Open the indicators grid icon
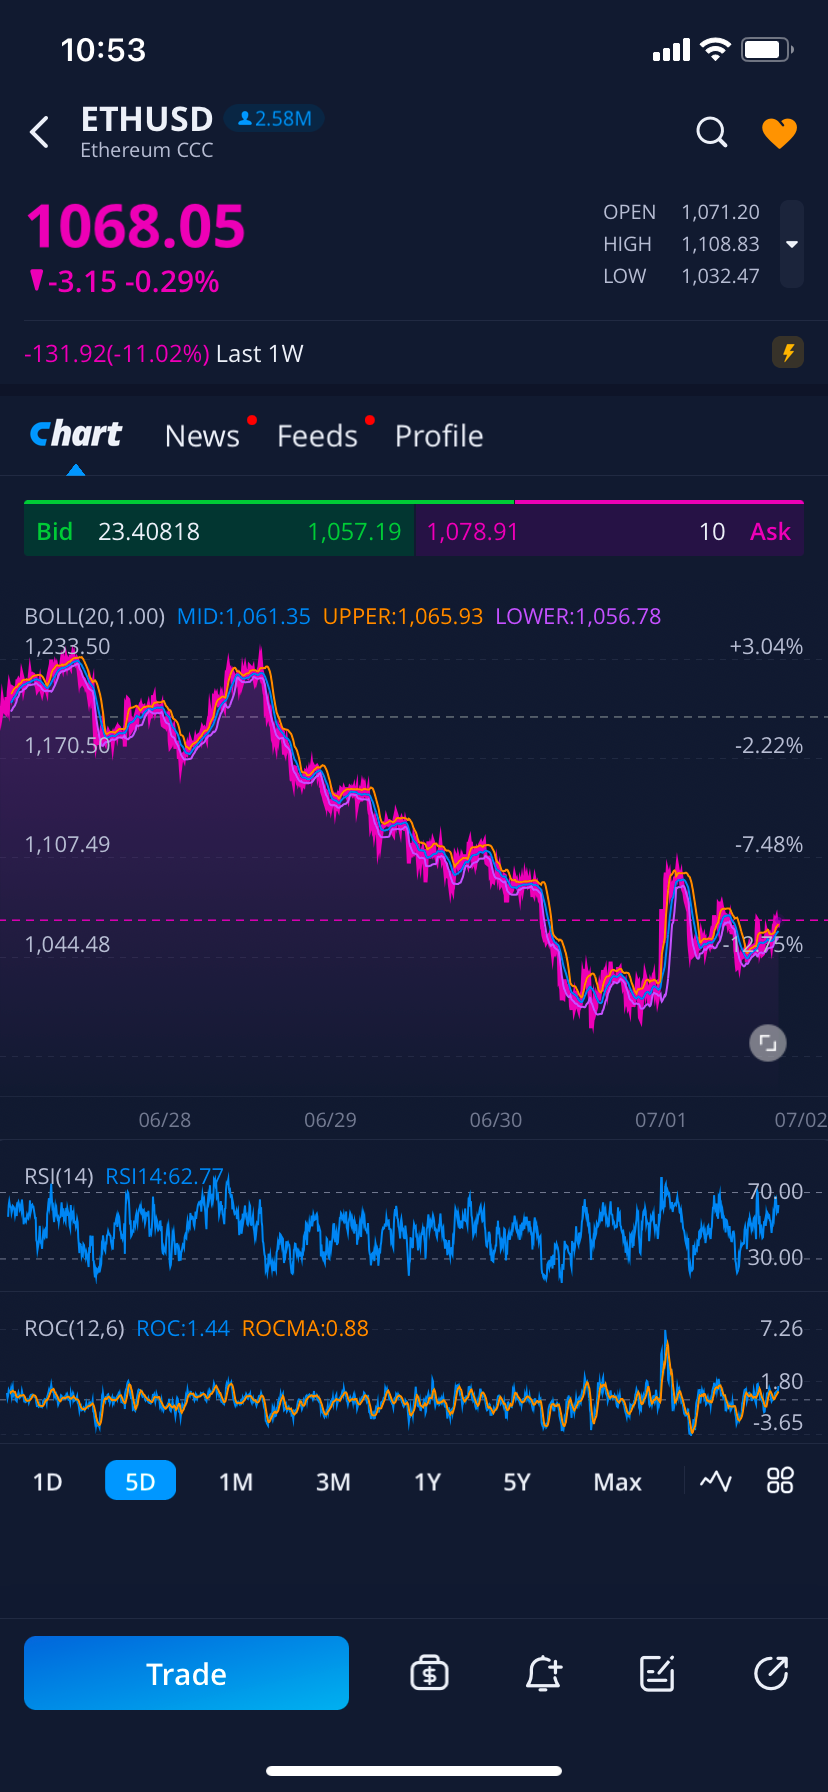 pos(780,1481)
